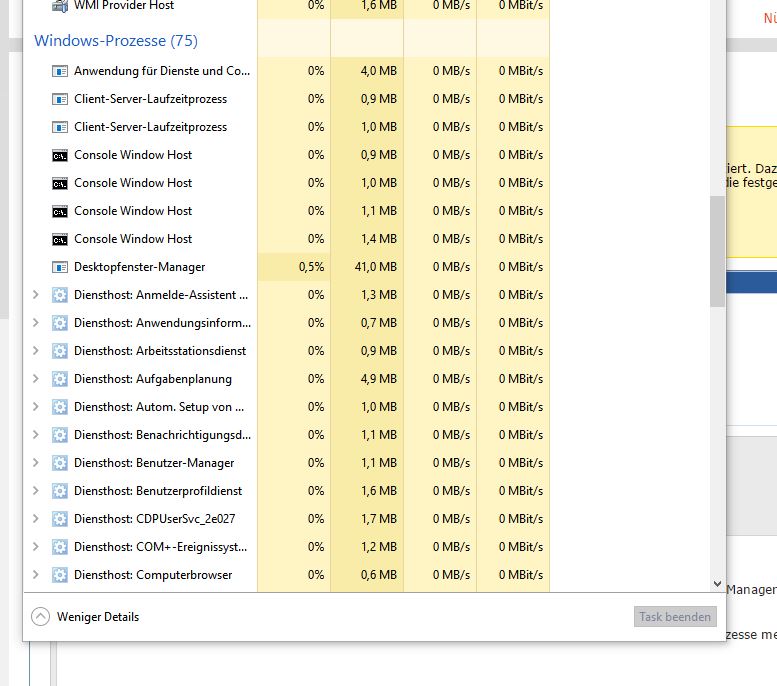Select the Desktopfenster-Manager process name
This screenshot has height=686, width=777.
tap(140, 267)
